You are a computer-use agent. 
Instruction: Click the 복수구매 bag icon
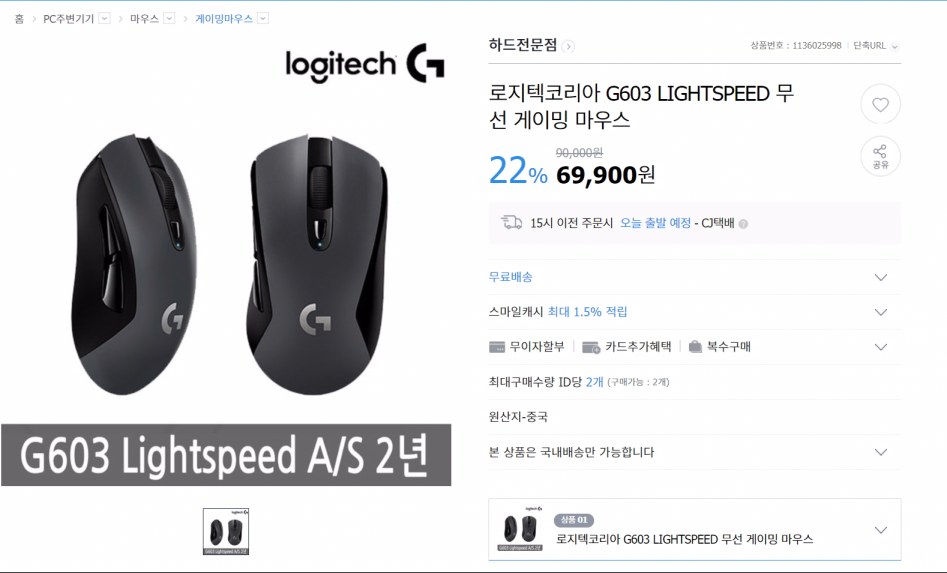point(695,347)
